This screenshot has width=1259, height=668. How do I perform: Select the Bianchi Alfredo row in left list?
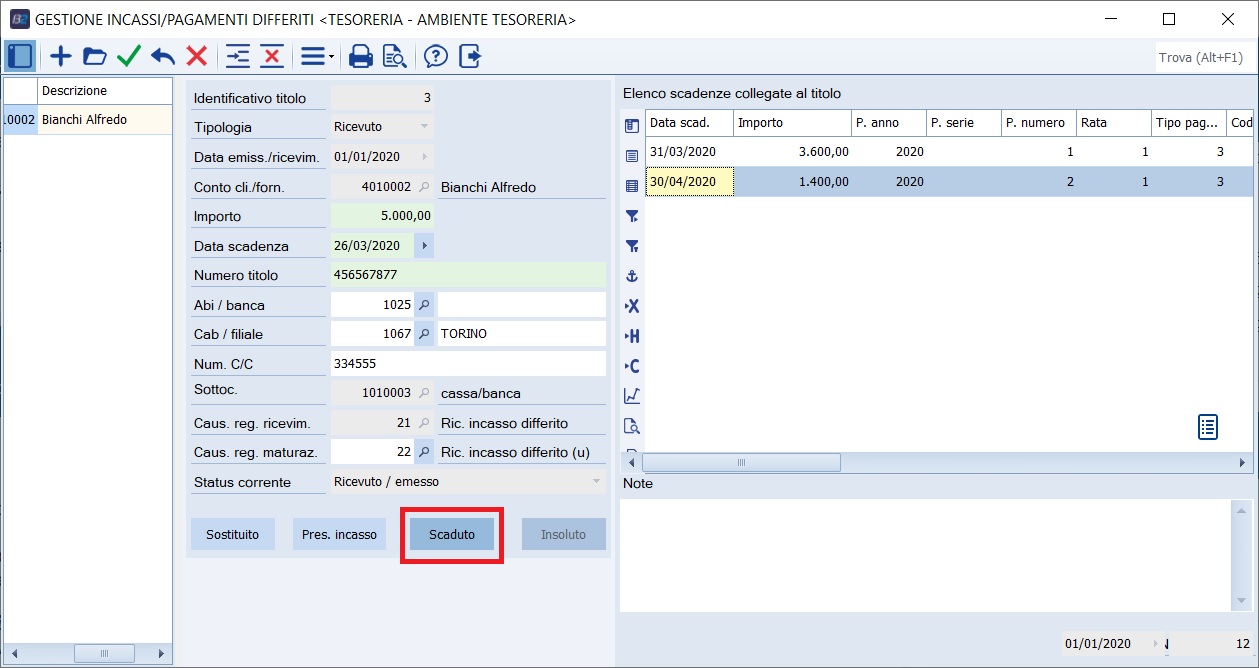[x=87, y=120]
